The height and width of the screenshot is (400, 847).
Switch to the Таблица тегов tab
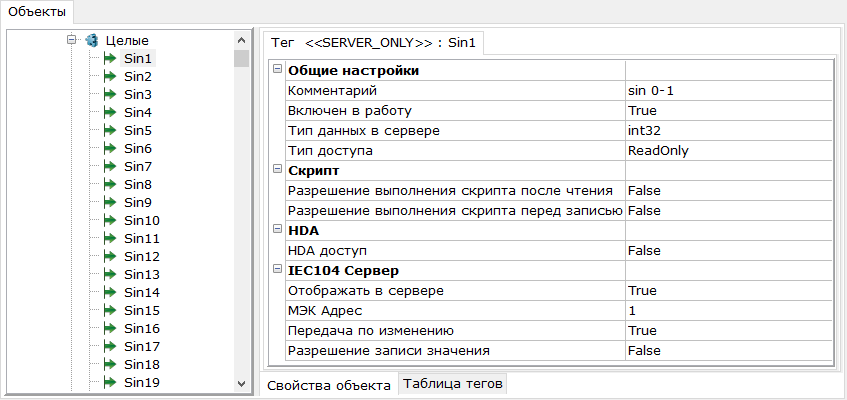(x=453, y=384)
